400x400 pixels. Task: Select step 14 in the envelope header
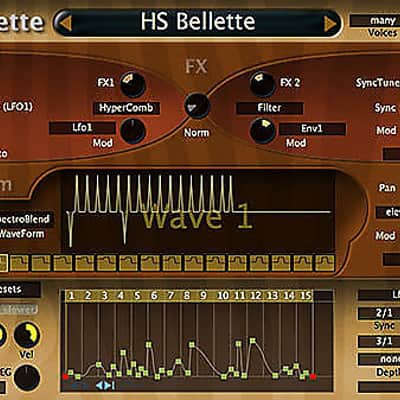pyautogui.click(x=289, y=296)
